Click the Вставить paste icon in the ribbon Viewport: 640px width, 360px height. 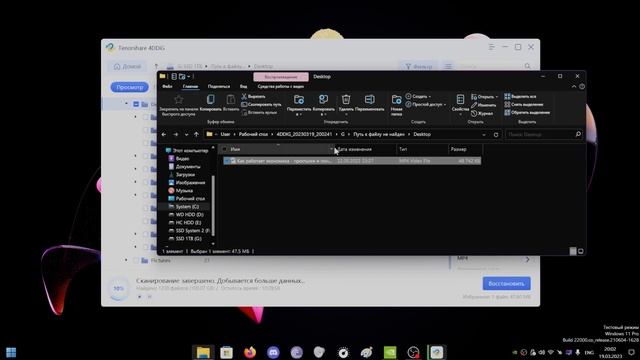[231, 99]
